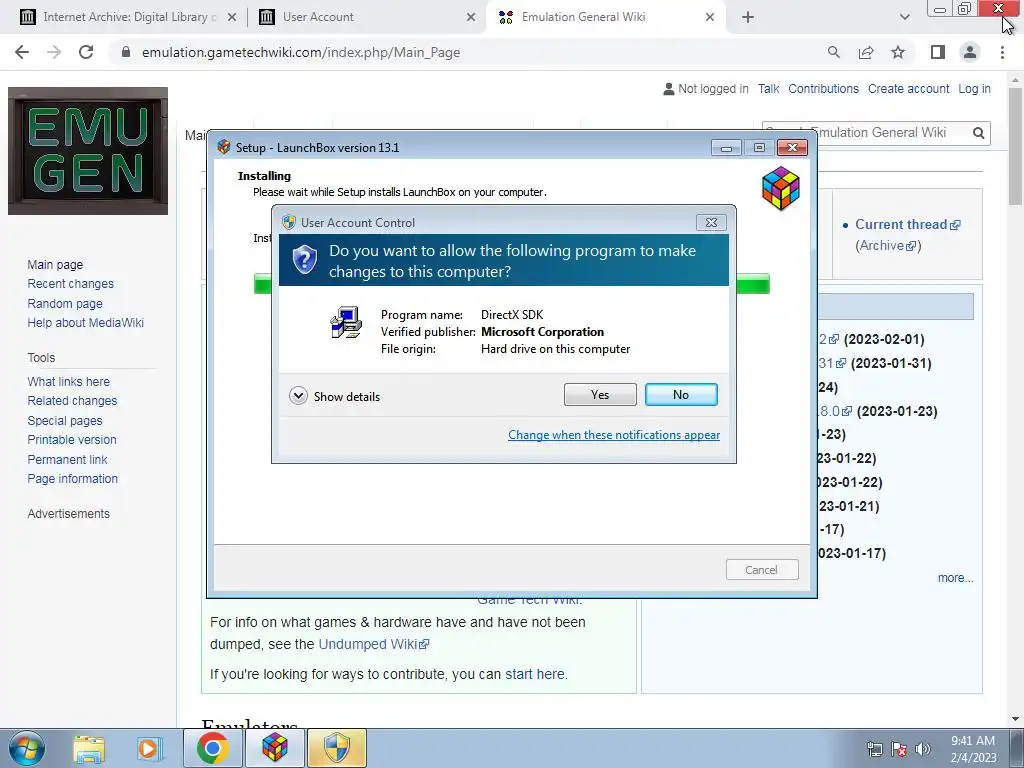Close the Internet Archive tab
1024x768 pixels.
pos(232,18)
